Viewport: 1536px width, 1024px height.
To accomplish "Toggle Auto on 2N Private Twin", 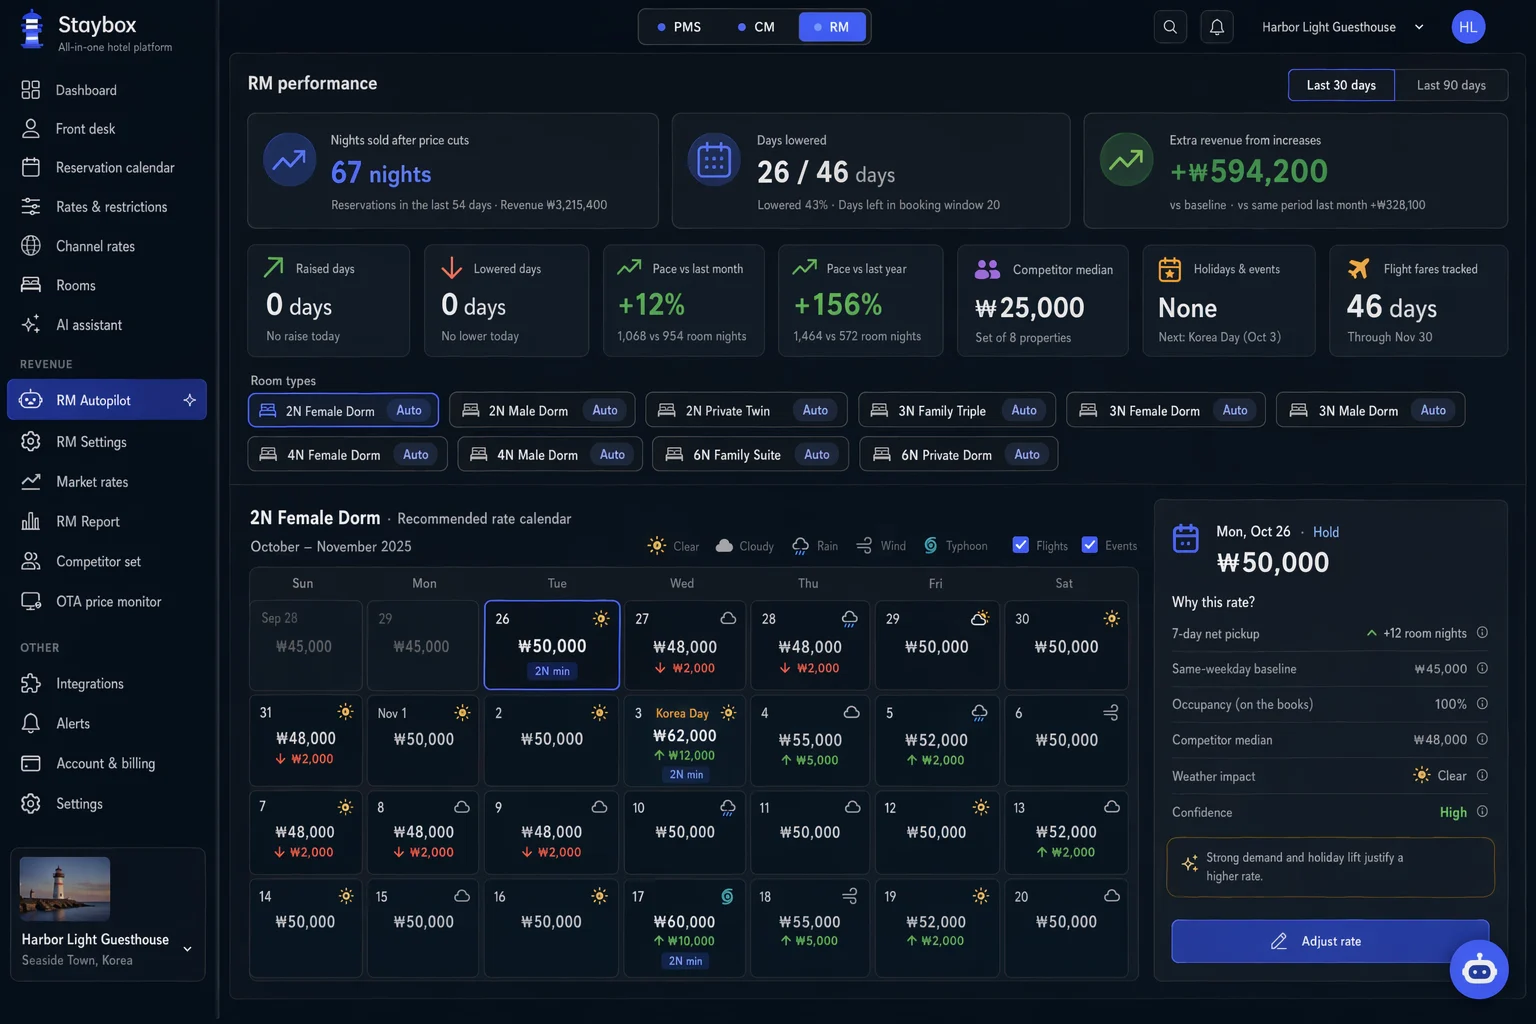I will pos(815,410).
